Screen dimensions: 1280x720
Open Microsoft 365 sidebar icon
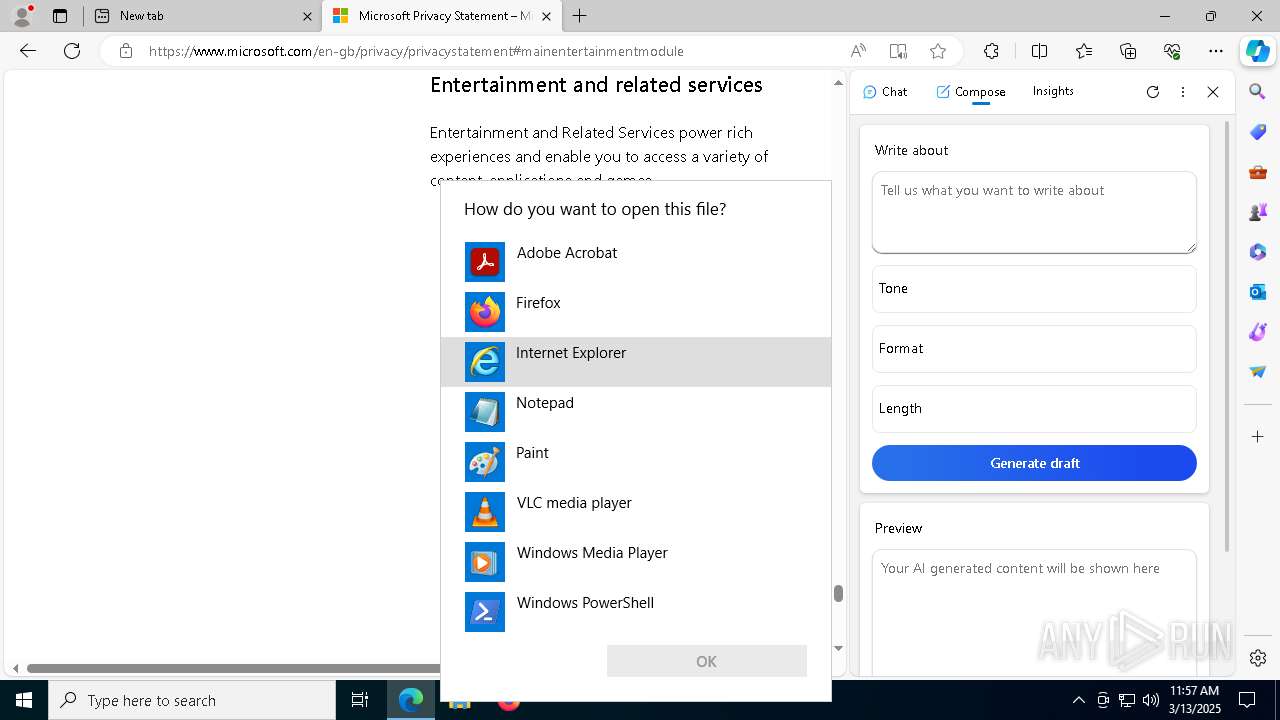pos(1258,252)
